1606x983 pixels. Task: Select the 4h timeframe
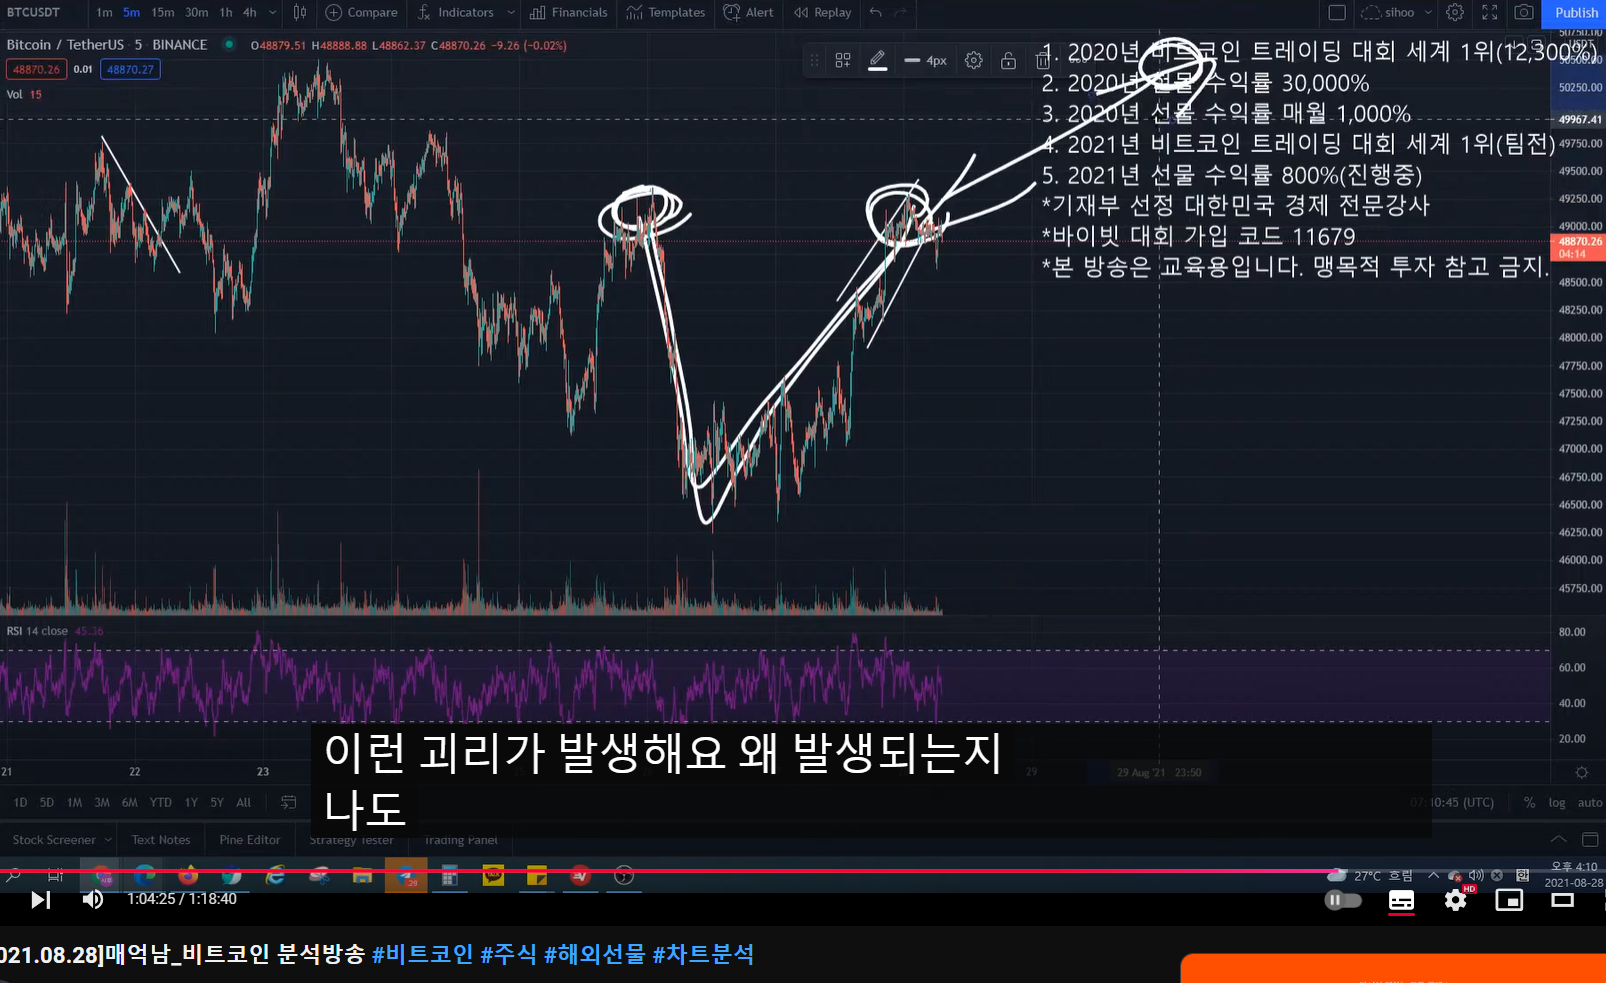(x=249, y=13)
